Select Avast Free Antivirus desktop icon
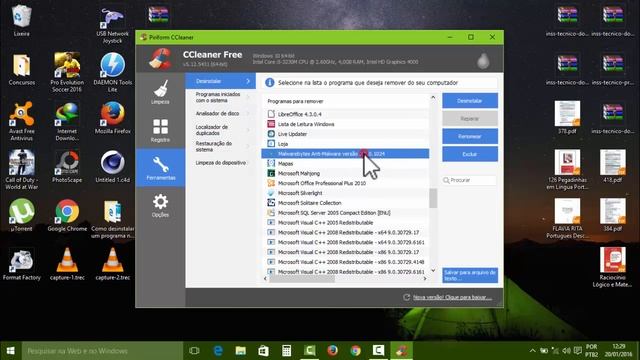Viewport: 640px width, 360px height. tap(21, 121)
